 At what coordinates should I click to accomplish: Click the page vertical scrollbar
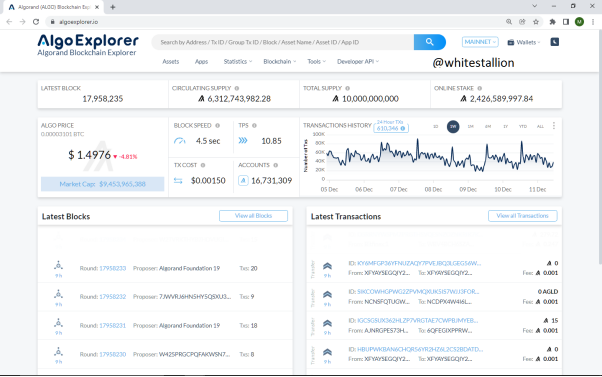tap(600, 147)
